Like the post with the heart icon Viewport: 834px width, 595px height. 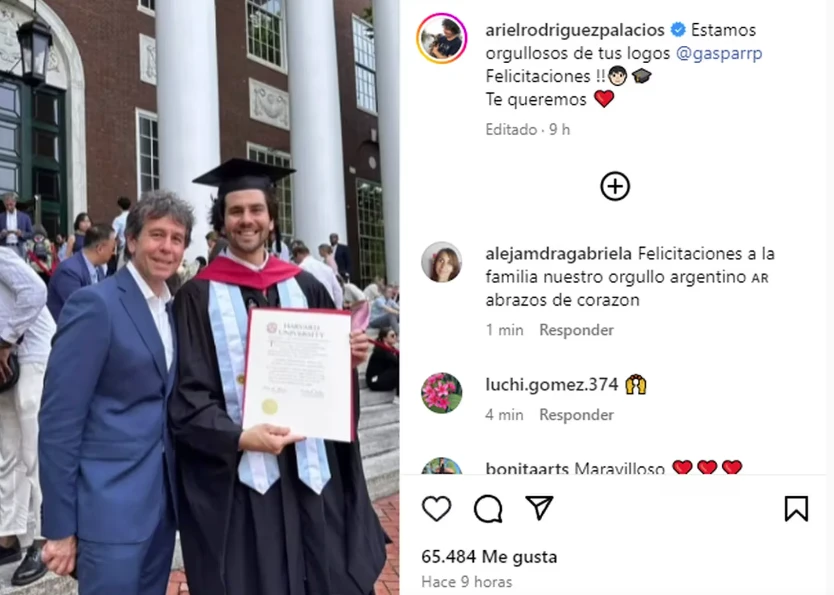(437, 508)
